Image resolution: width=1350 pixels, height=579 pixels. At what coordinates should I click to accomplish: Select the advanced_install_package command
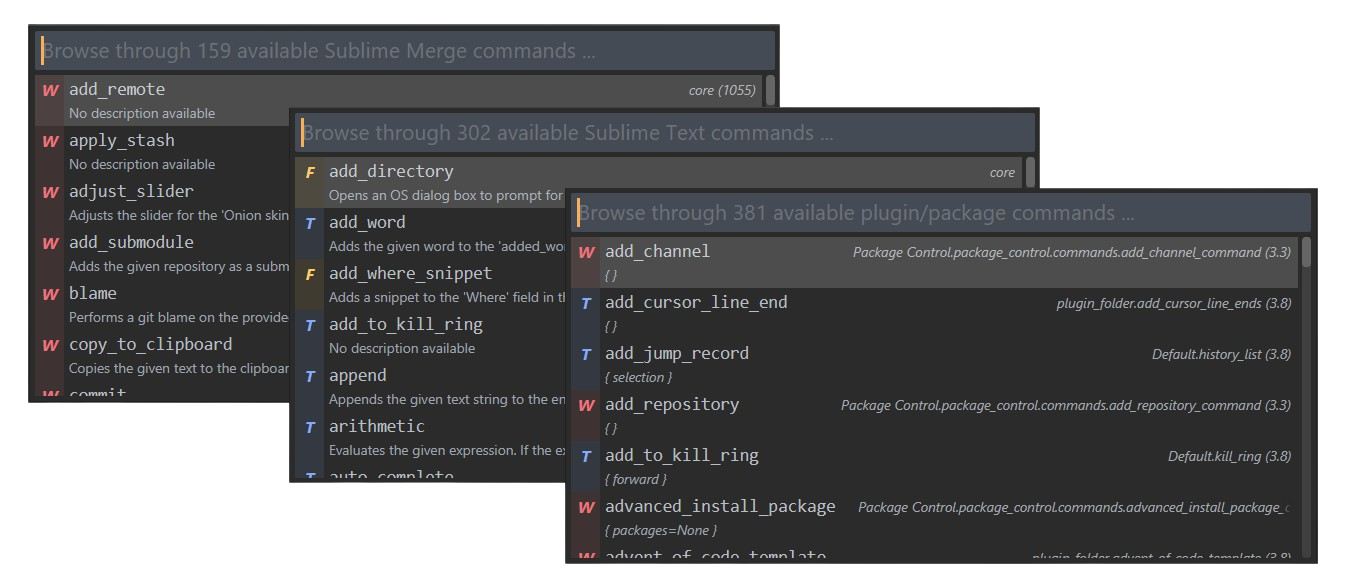(935, 517)
